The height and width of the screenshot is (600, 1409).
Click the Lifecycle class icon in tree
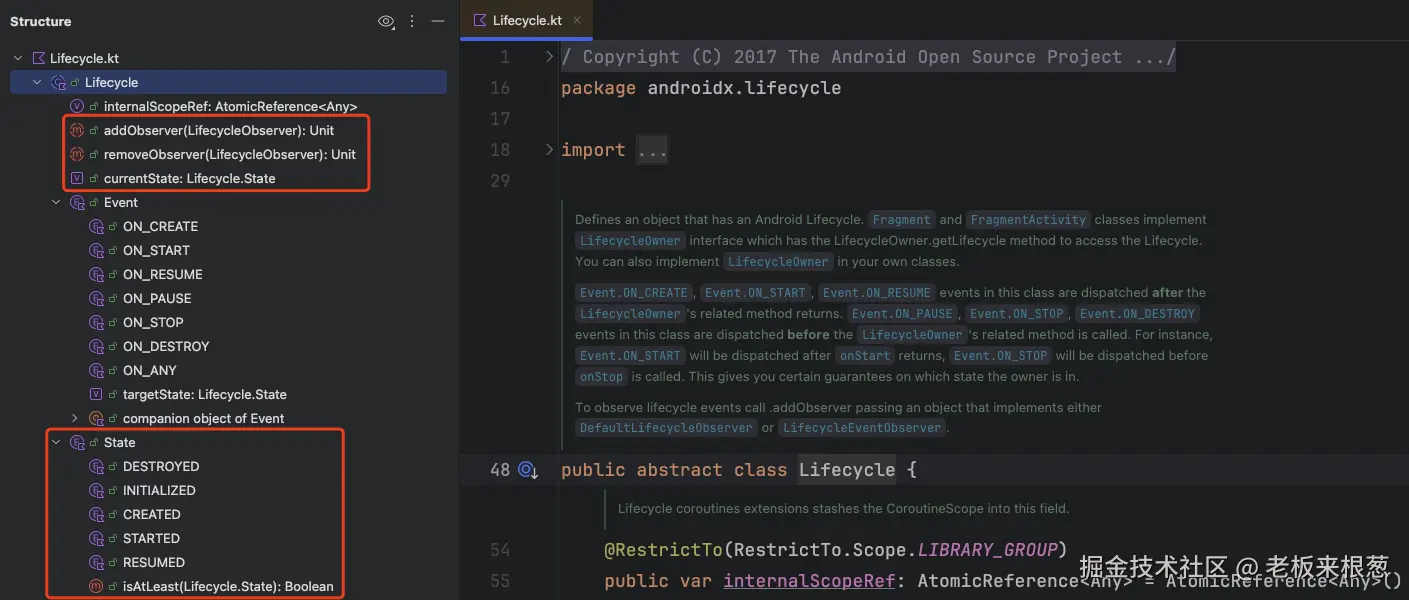(58, 82)
